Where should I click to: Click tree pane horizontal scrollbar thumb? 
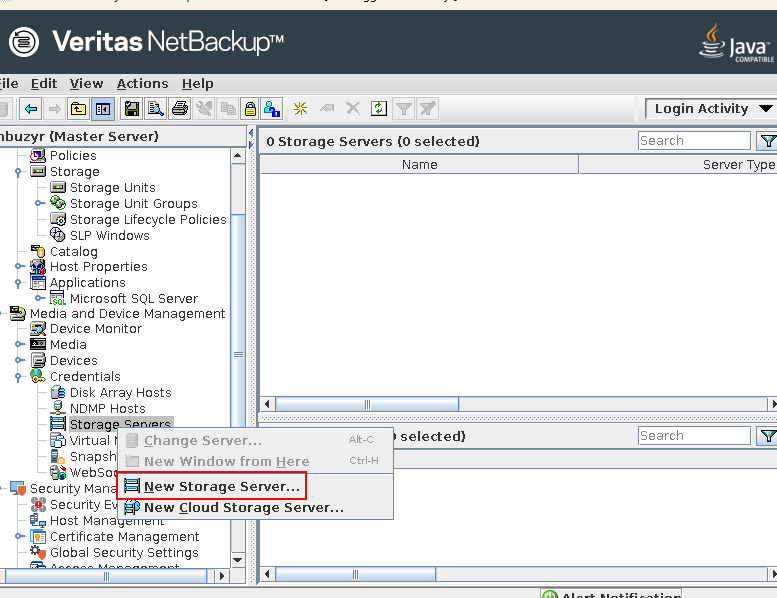pyautogui.click(x=106, y=576)
